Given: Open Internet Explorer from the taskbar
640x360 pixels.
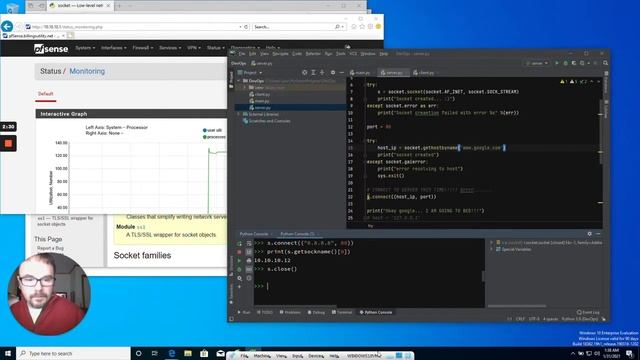Looking at the screenshot, I should (171, 353).
